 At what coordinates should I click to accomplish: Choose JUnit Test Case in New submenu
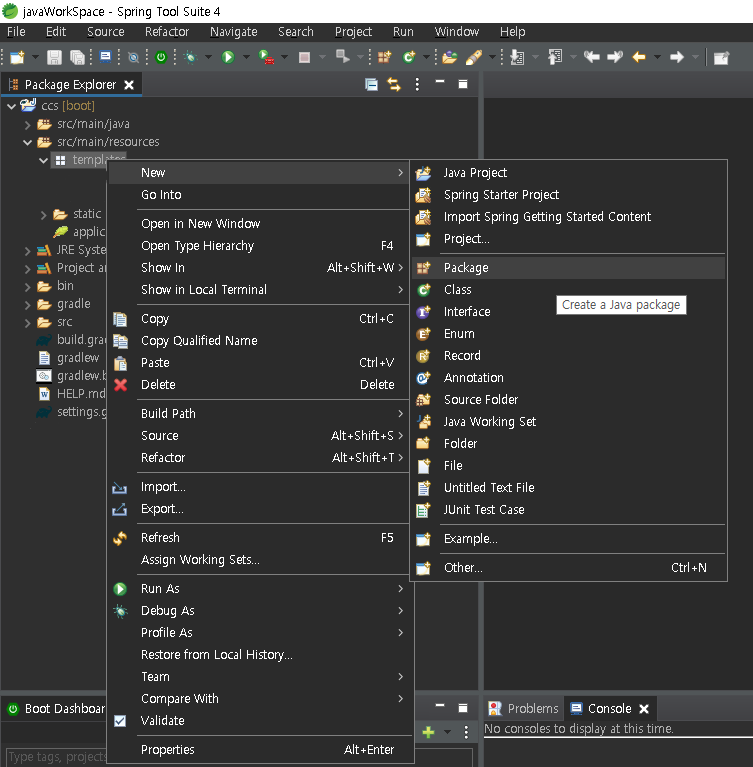pos(569,510)
